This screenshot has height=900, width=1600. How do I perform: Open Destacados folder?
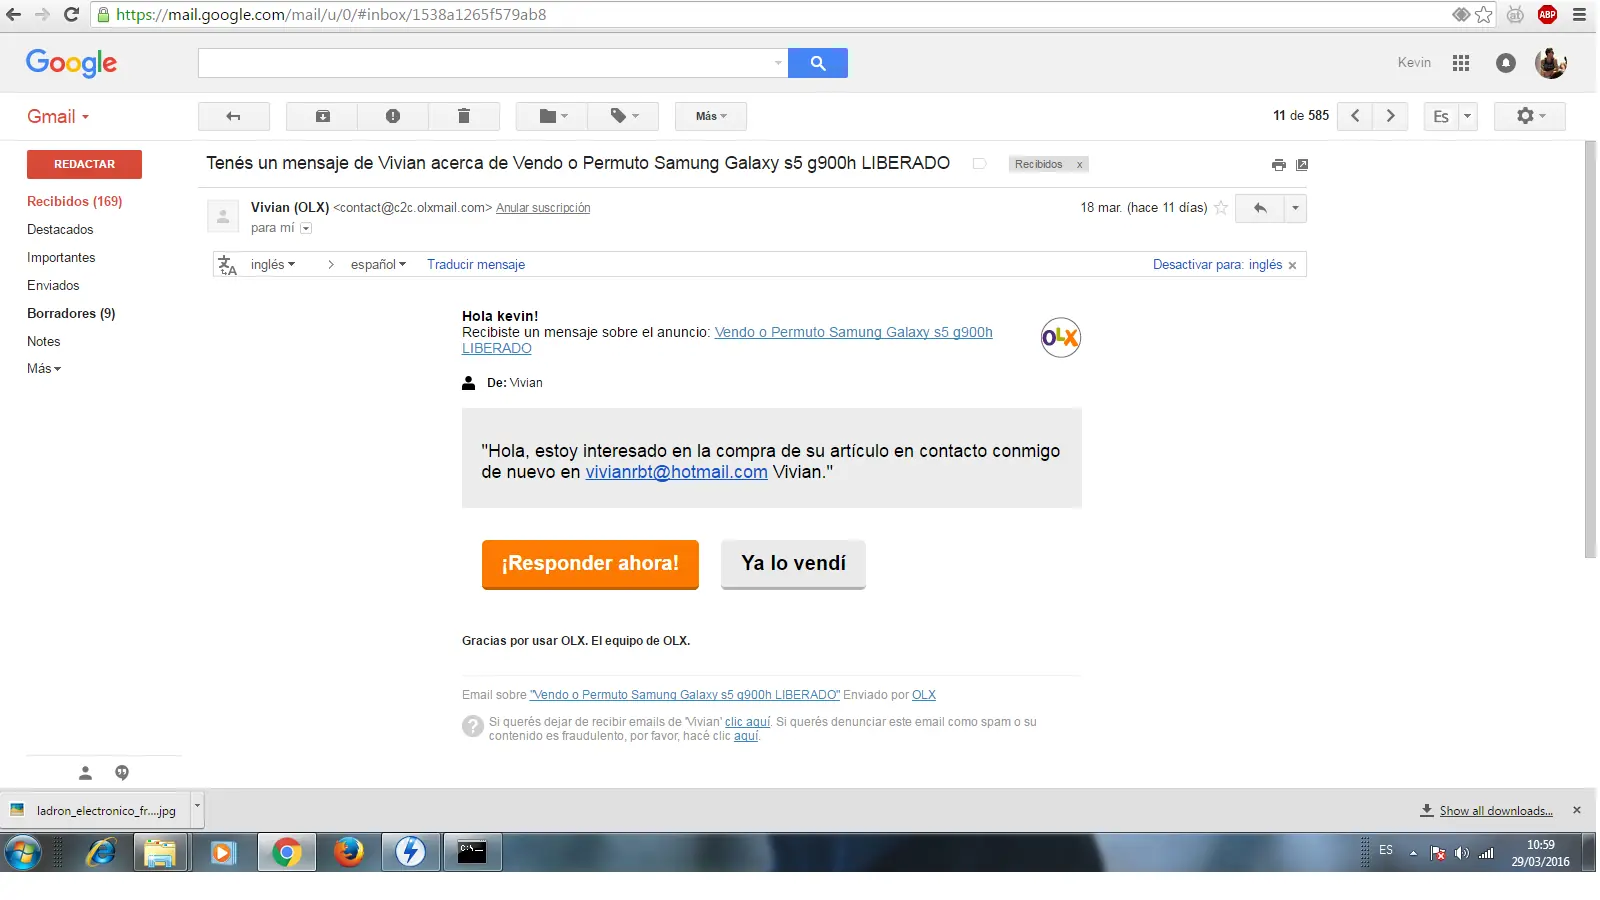pos(60,229)
